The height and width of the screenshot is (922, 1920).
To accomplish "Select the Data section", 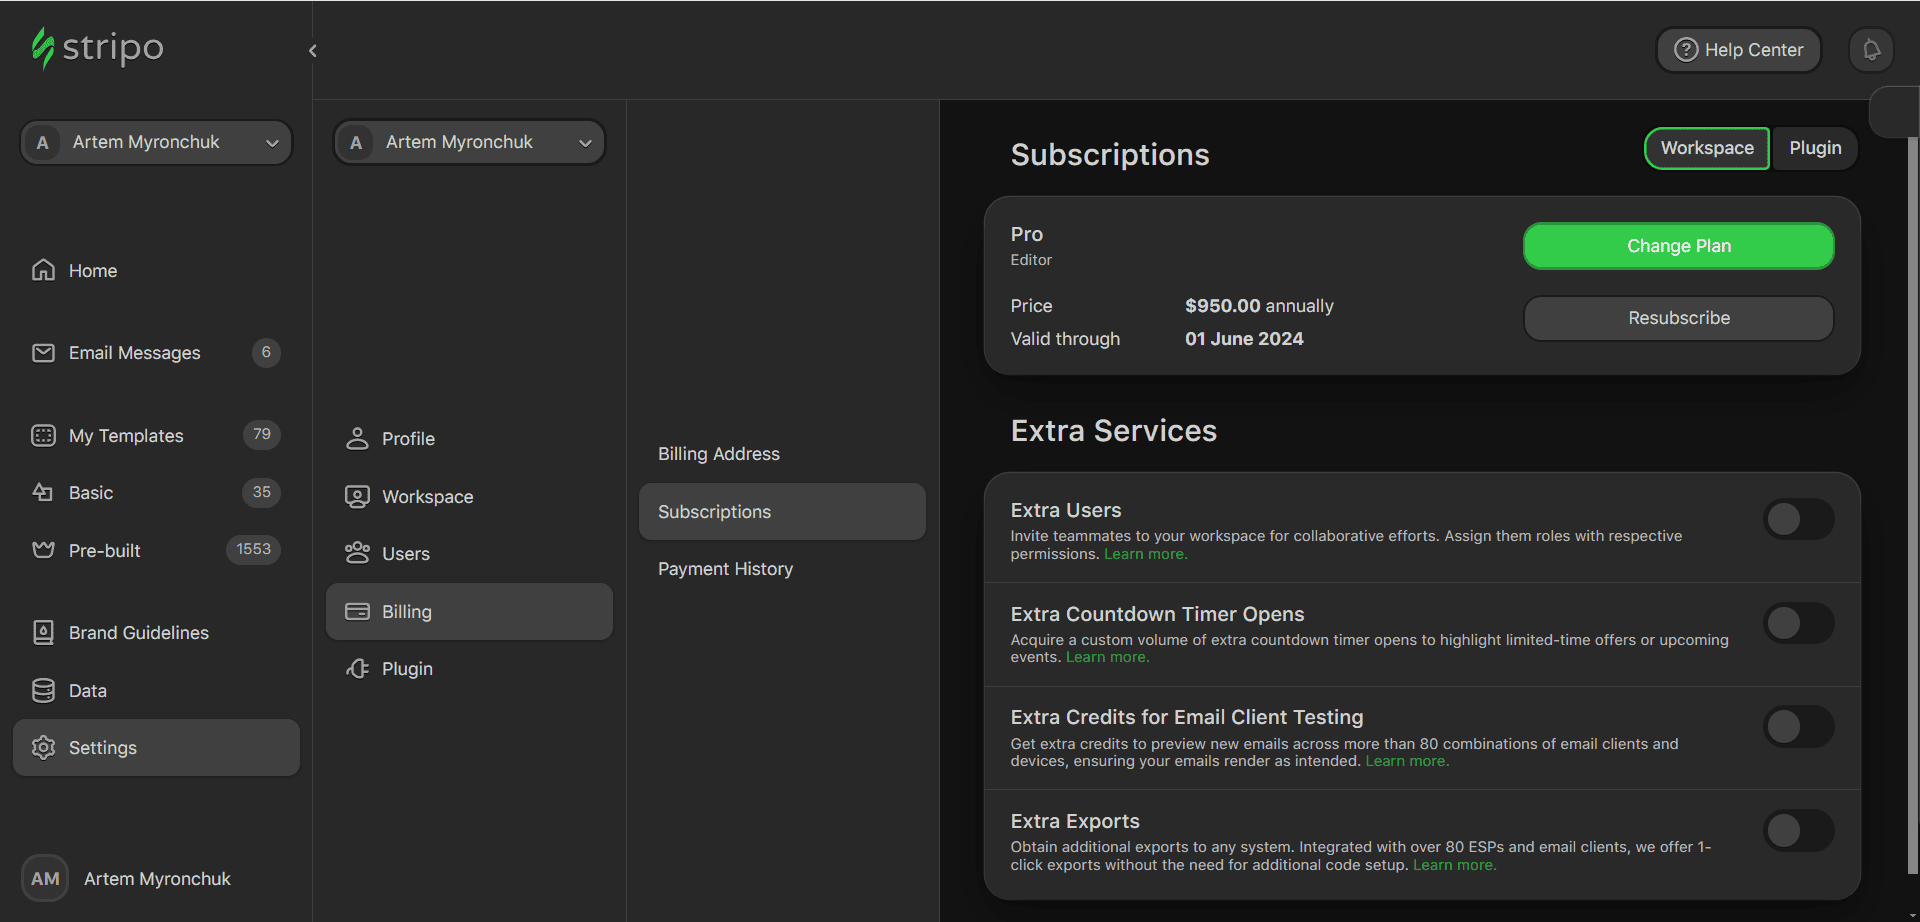I will pos(87,690).
